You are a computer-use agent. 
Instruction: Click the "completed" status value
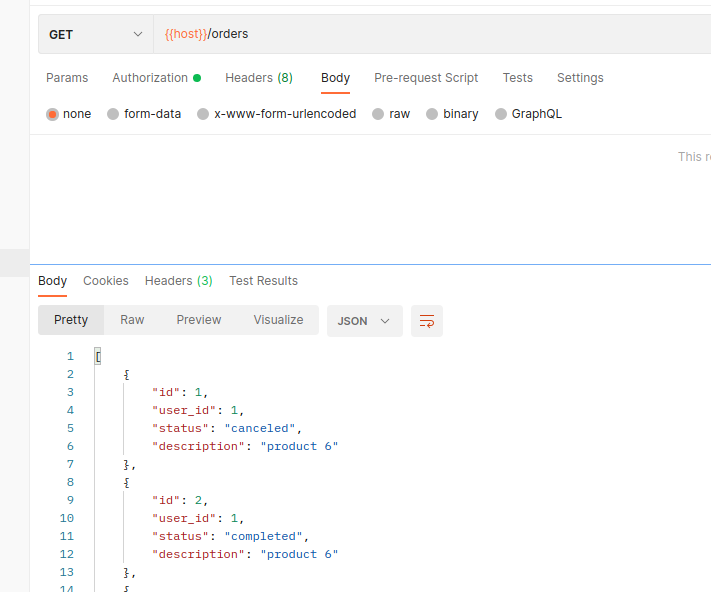263,536
